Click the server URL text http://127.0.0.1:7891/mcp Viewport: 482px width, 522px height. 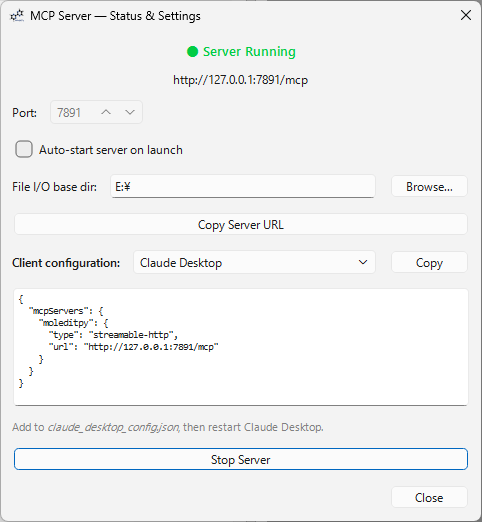click(240, 80)
